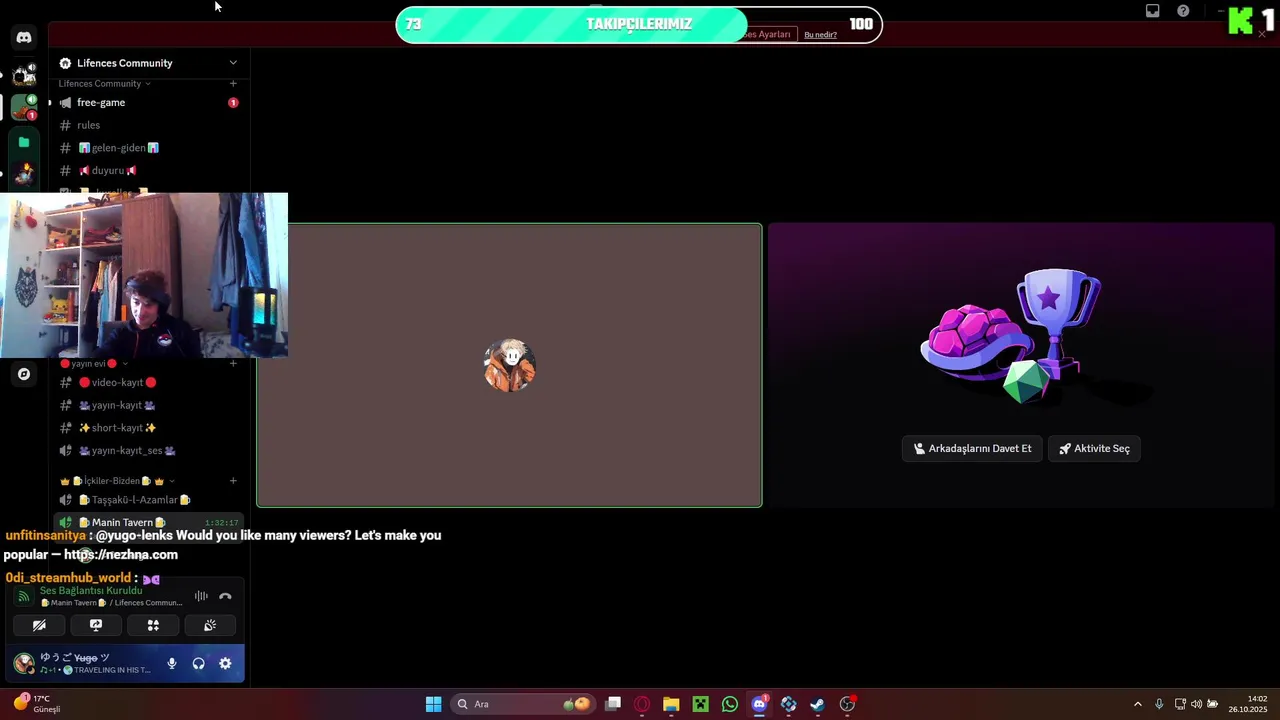The image size is (1280, 720).
Task: Click system tray microphone icon
Action: [x=1159, y=704]
